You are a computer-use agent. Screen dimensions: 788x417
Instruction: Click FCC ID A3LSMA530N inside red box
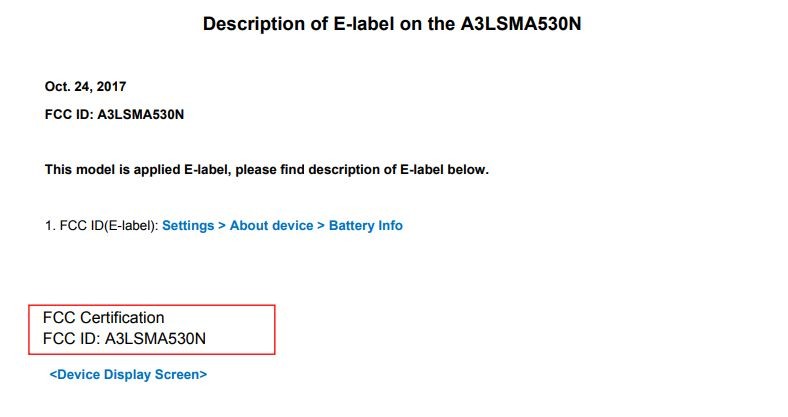click(124, 339)
